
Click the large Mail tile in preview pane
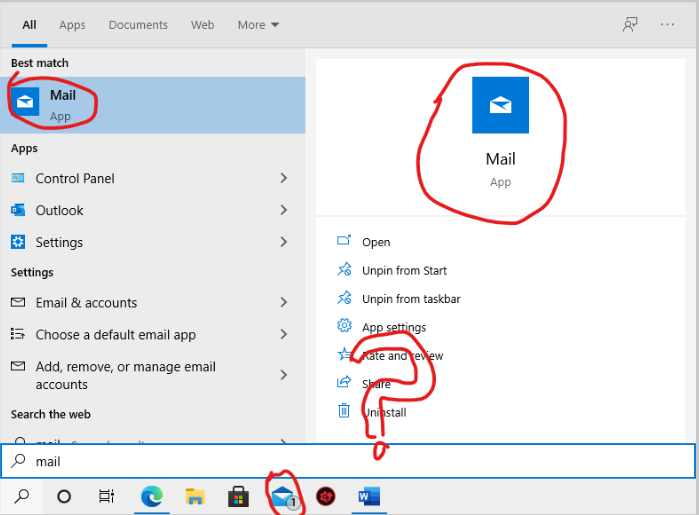point(500,105)
